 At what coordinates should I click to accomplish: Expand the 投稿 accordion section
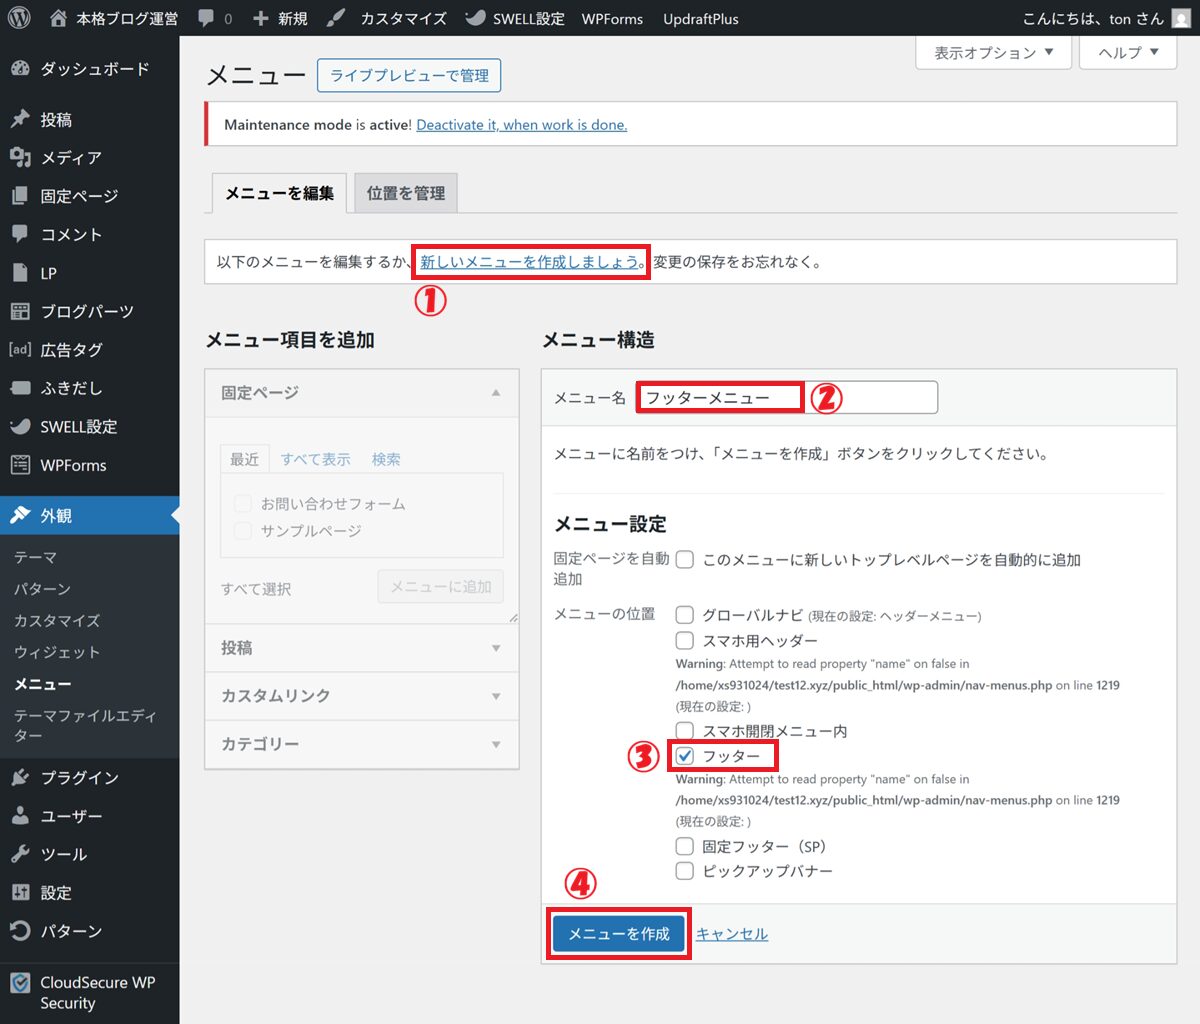coord(361,648)
